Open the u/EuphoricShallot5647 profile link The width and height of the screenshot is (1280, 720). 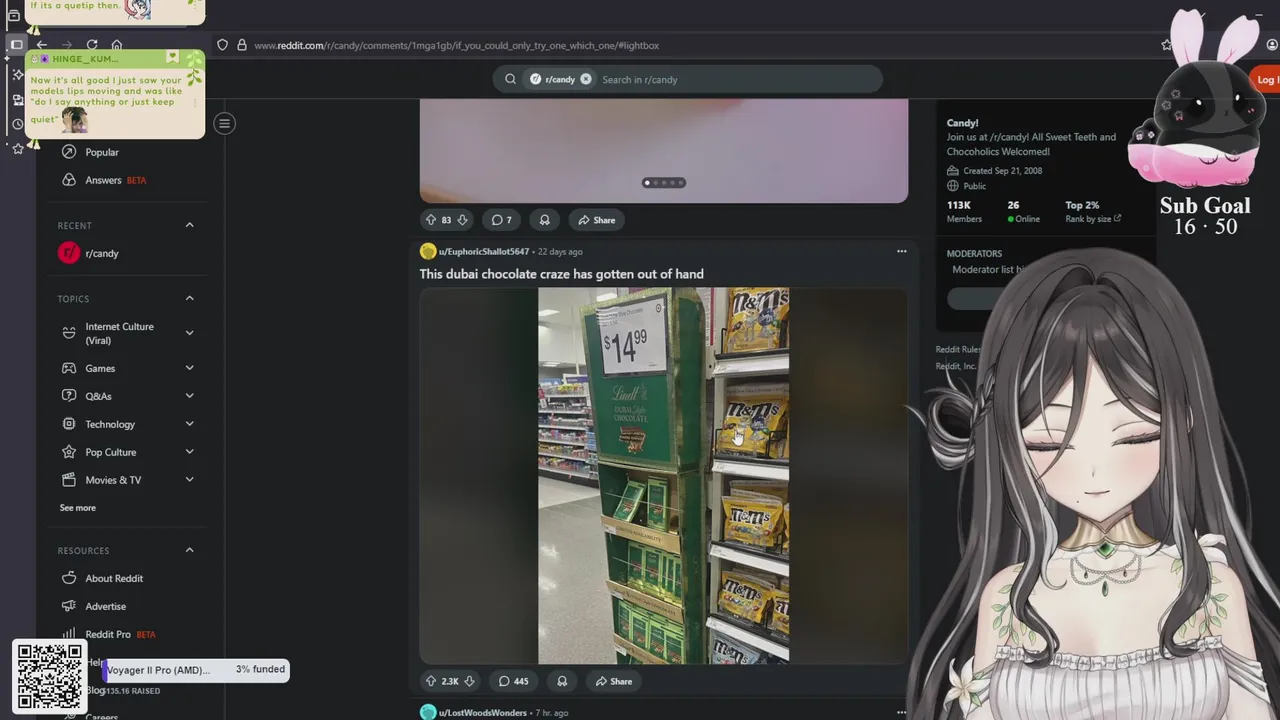tap(484, 251)
